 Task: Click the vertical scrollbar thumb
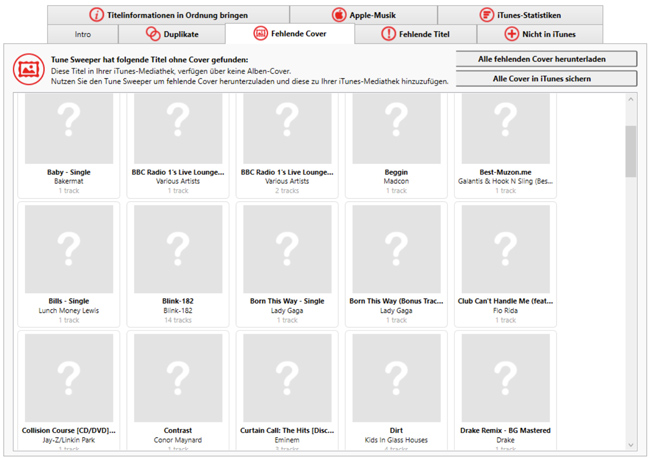click(631, 151)
